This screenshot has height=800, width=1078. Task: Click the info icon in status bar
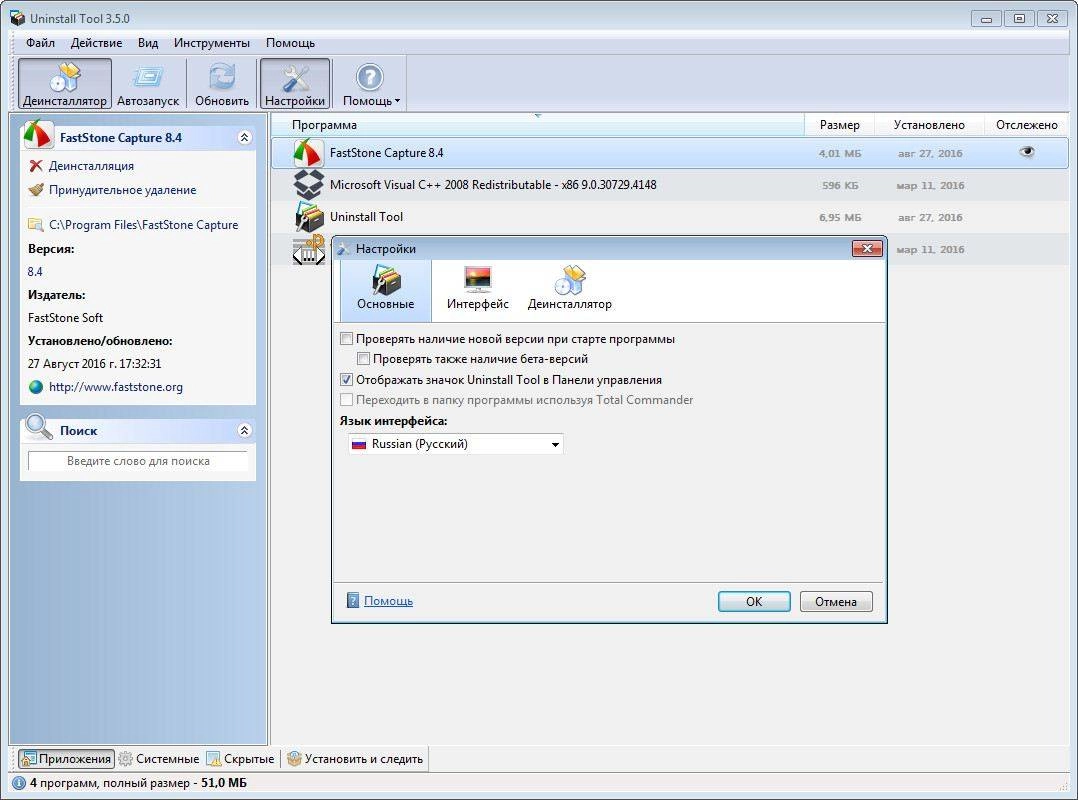[x=19, y=783]
